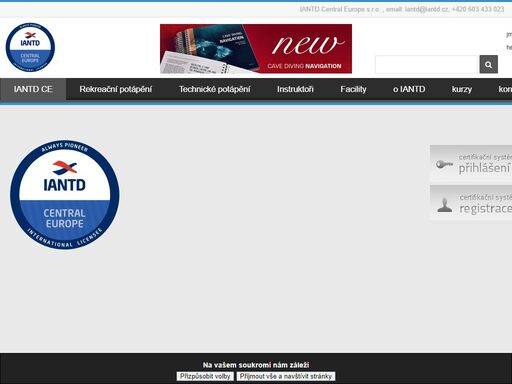Click the person icon beside registrace

[x=445, y=205]
